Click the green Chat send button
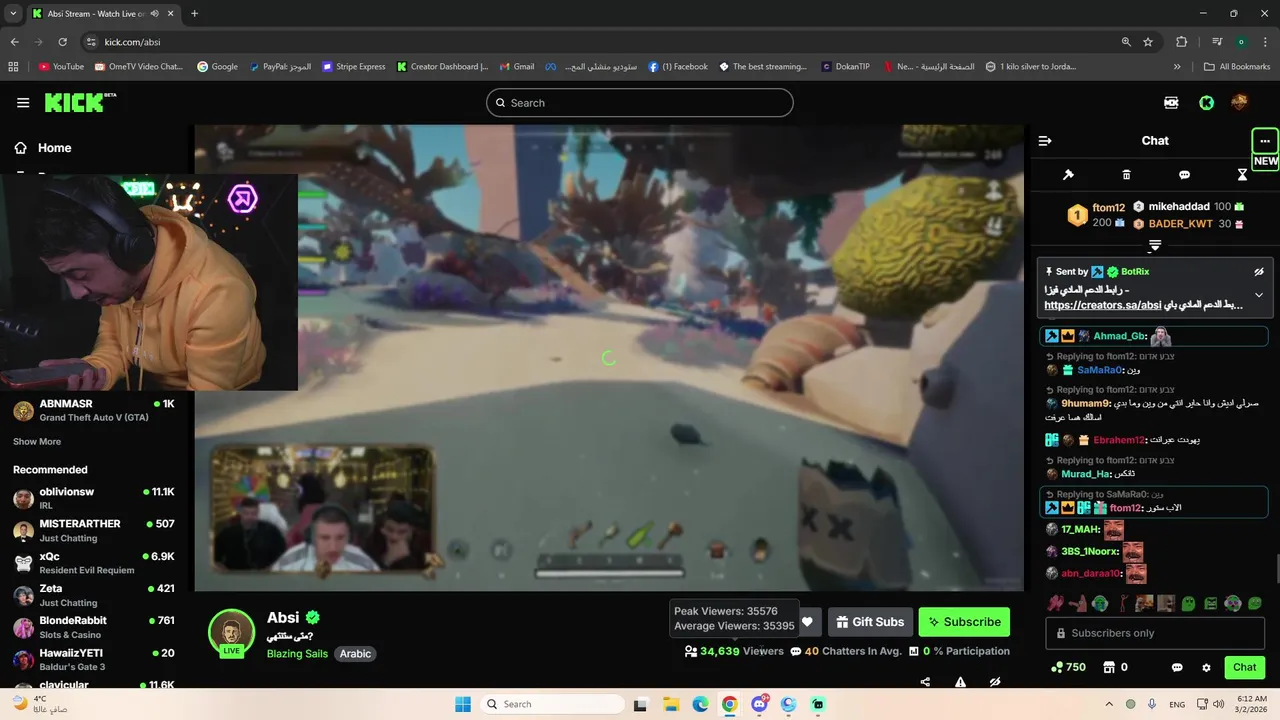The height and width of the screenshot is (720, 1280). 1244,667
